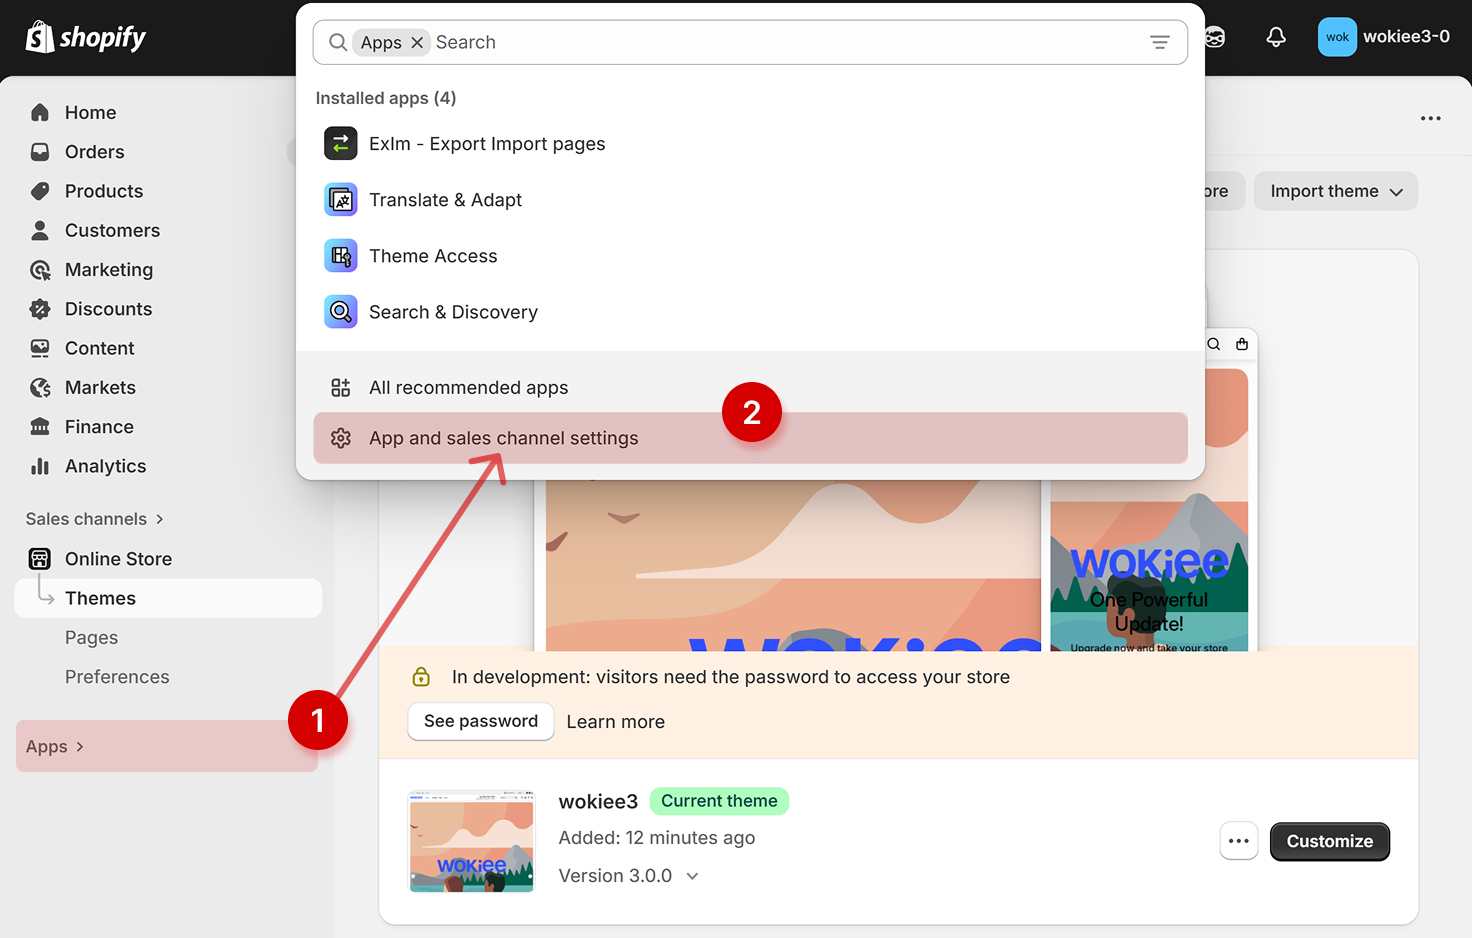Click the search filter icon in search bar
This screenshot has width=1472, height=938.
(1159, 42)
